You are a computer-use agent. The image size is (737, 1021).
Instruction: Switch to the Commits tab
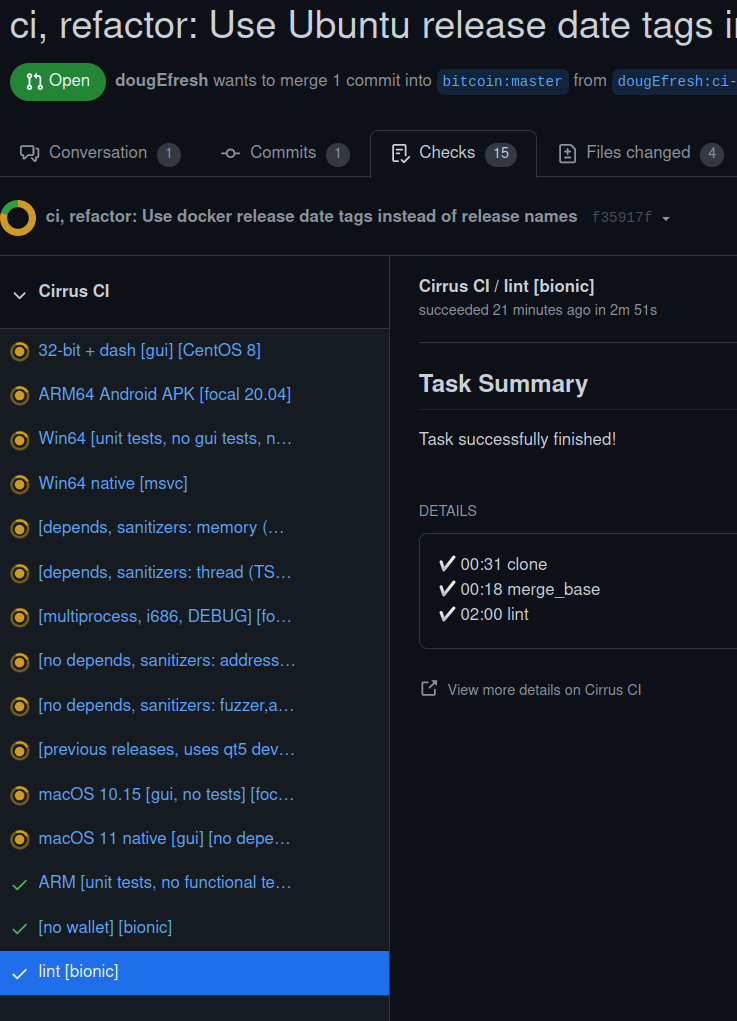[x=285, y=153]
